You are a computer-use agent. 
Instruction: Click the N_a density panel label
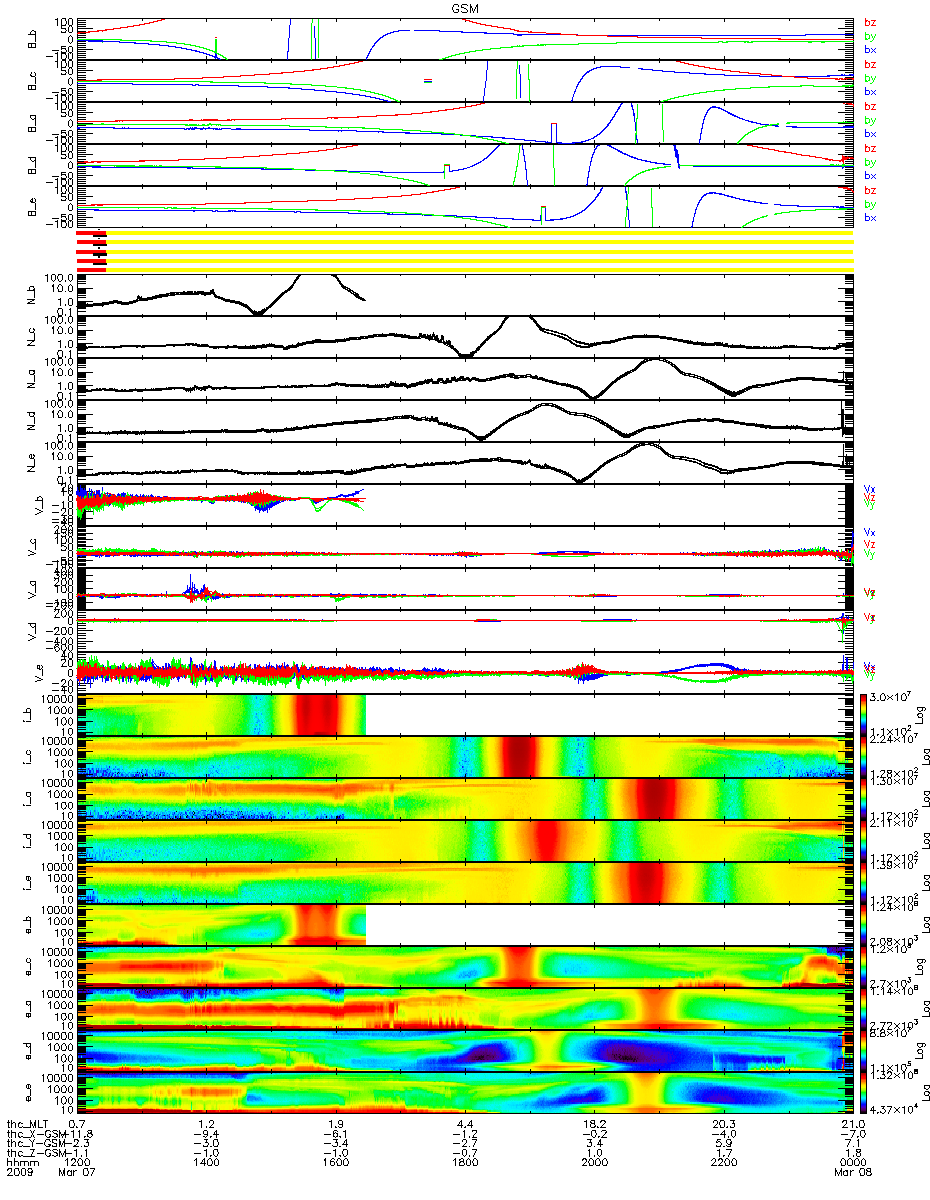pos(33,379)
